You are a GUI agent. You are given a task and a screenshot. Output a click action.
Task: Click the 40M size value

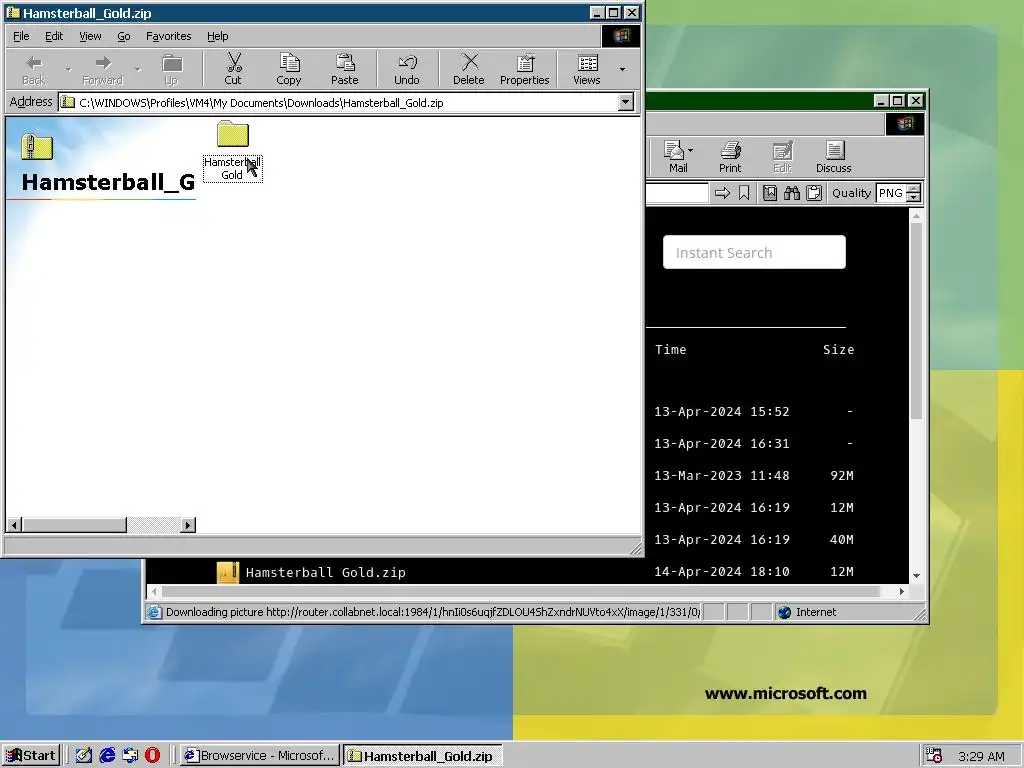(x=842, y=539)
